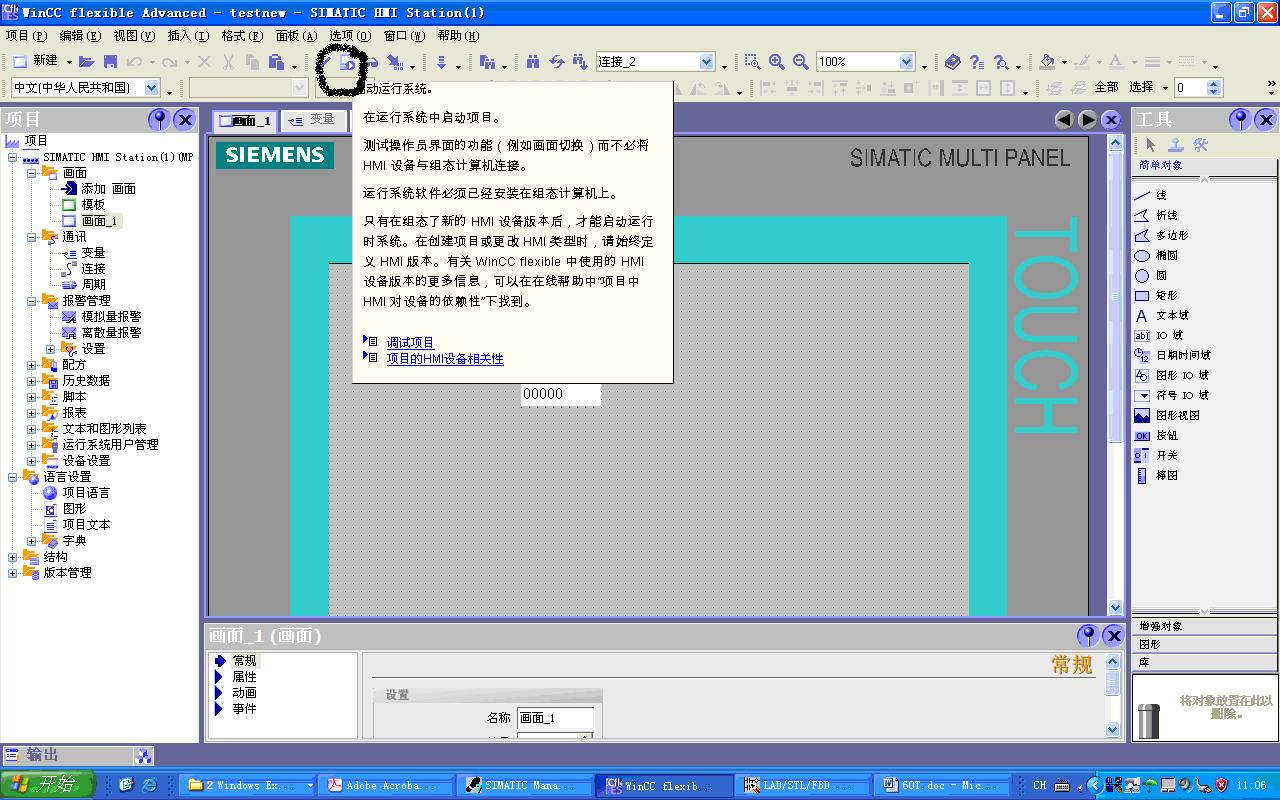Click the help book icon
This screenshot has height=800, width=1280.
coord(952,62)
